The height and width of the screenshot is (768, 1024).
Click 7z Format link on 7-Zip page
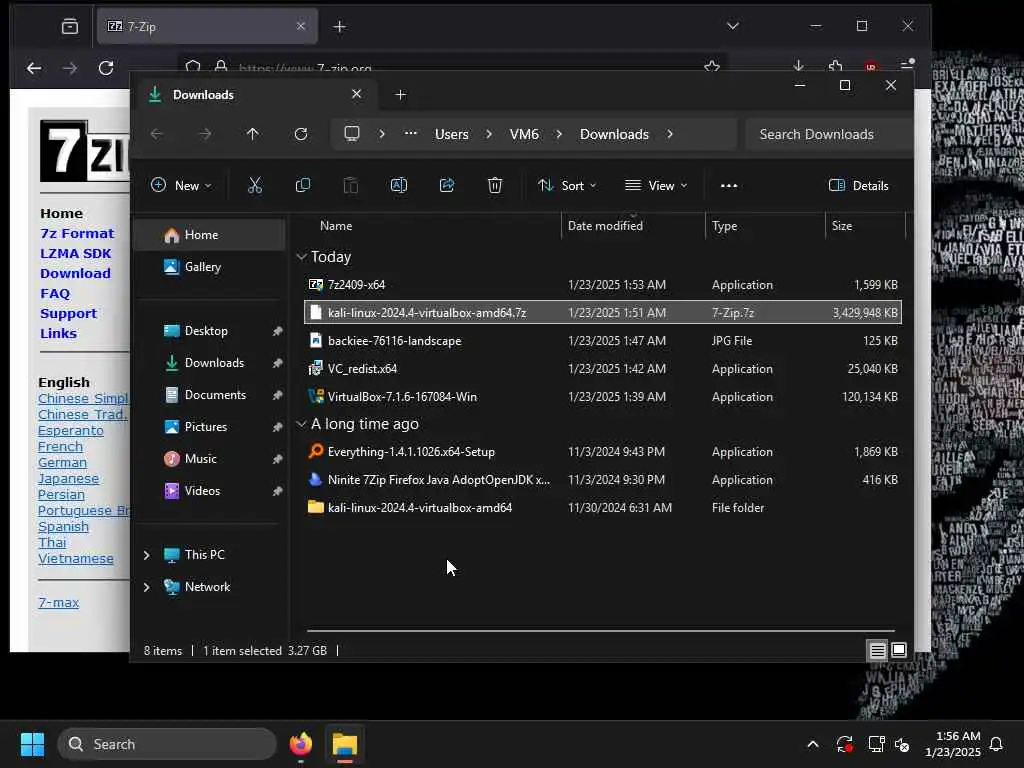pos(77,234)
